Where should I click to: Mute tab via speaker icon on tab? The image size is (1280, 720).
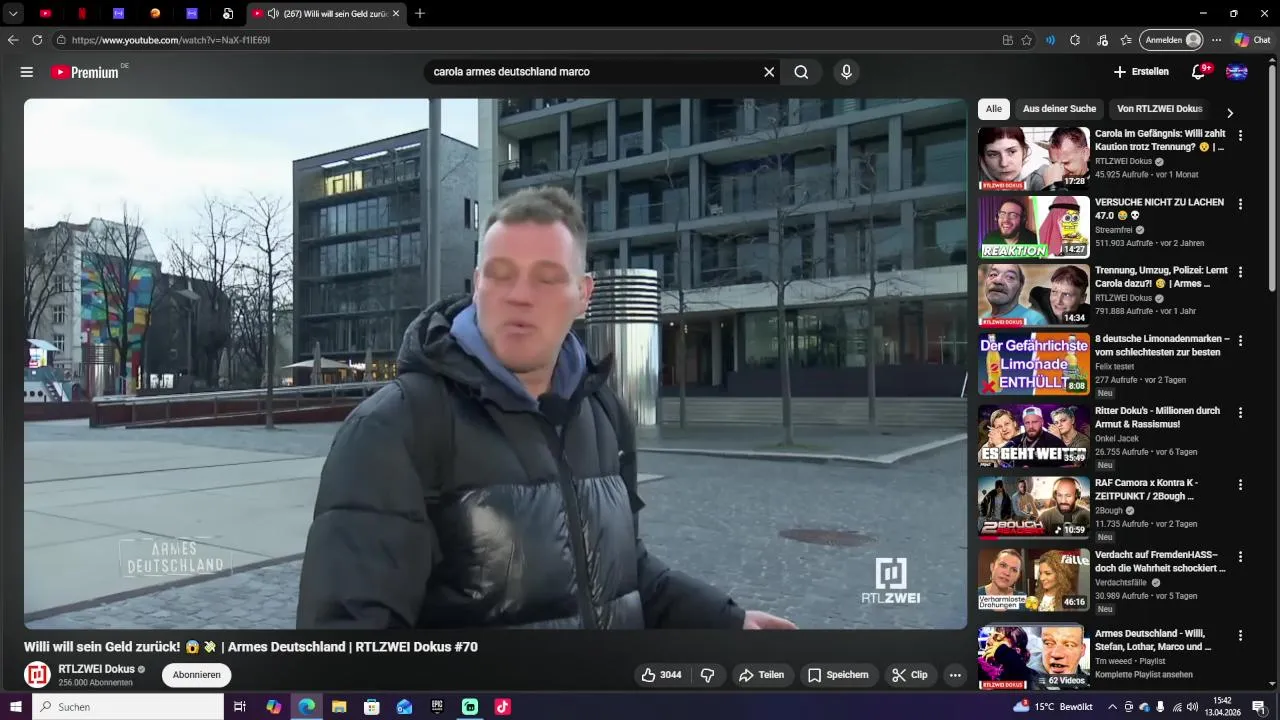tap(273, 14)
